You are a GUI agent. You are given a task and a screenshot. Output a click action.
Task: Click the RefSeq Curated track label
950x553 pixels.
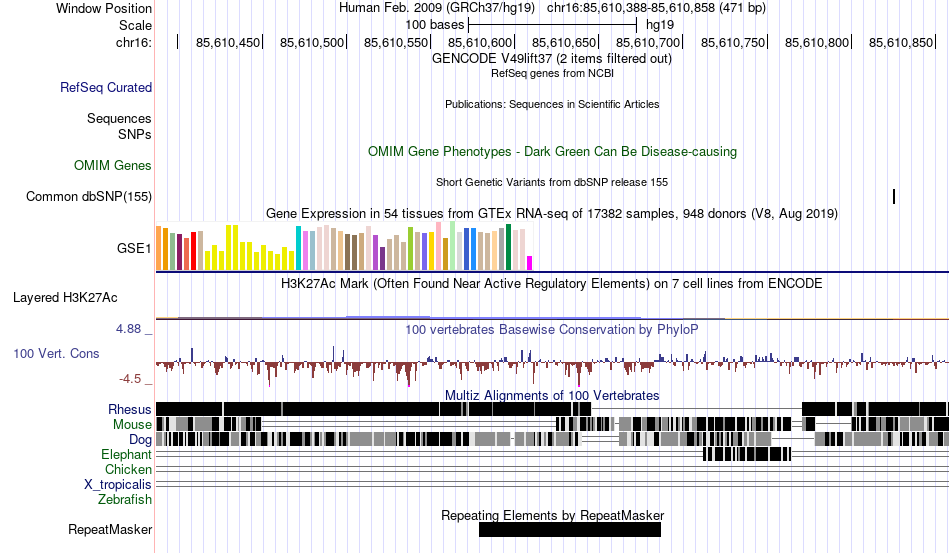tap(106, 87)
